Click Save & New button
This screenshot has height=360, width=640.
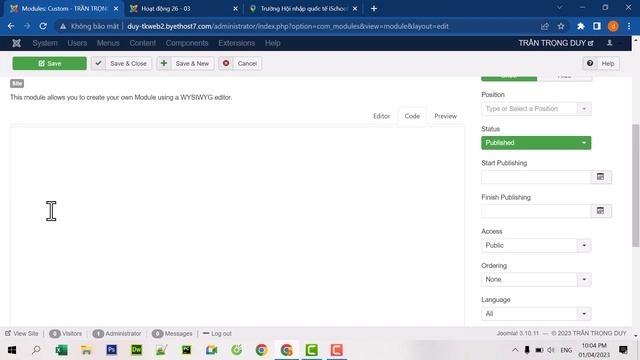[185, 64]
